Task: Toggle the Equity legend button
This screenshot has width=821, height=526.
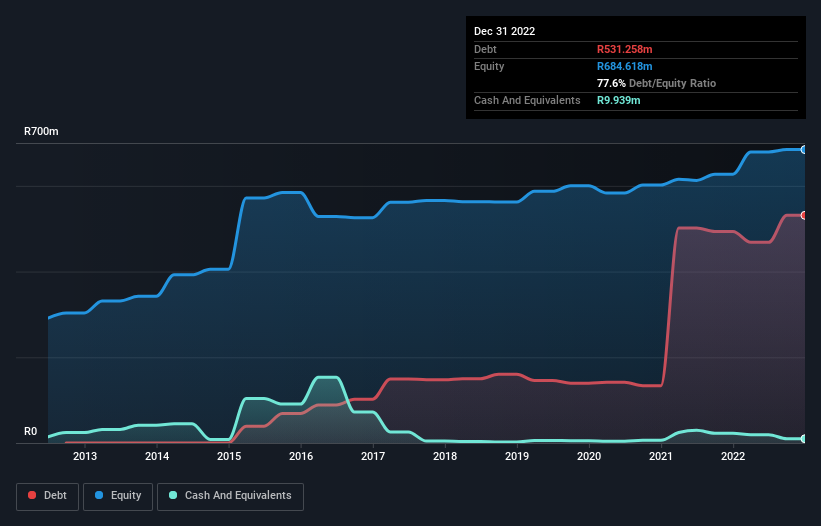Action: coord(118,496)
